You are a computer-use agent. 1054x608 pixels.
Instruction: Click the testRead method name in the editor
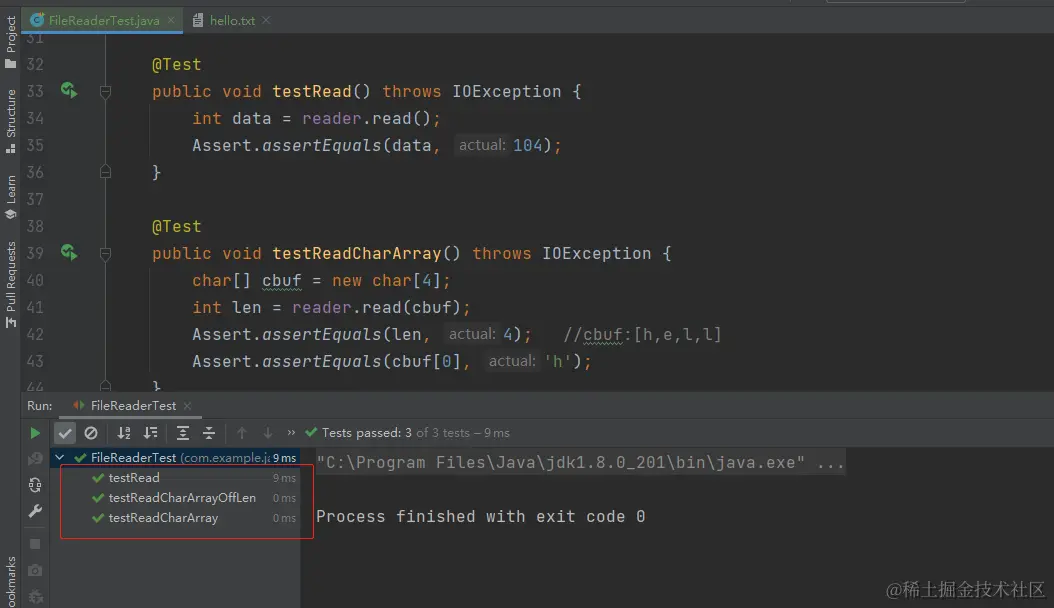click(x=312, y=91)
